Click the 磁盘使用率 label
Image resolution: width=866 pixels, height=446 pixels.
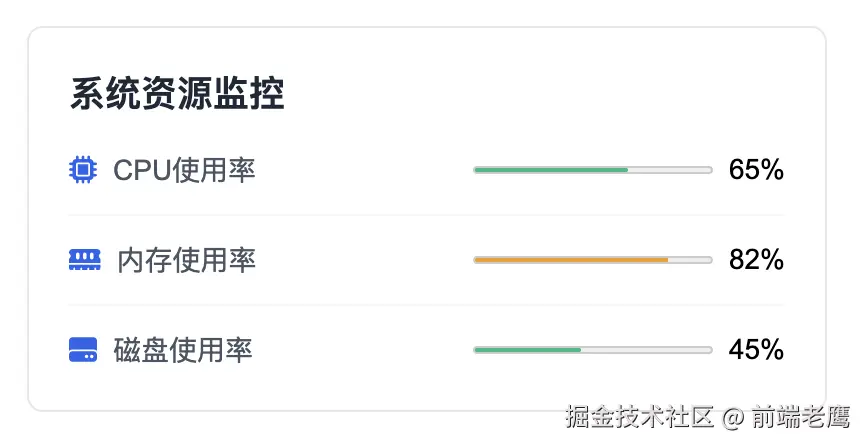pos(183,350)
